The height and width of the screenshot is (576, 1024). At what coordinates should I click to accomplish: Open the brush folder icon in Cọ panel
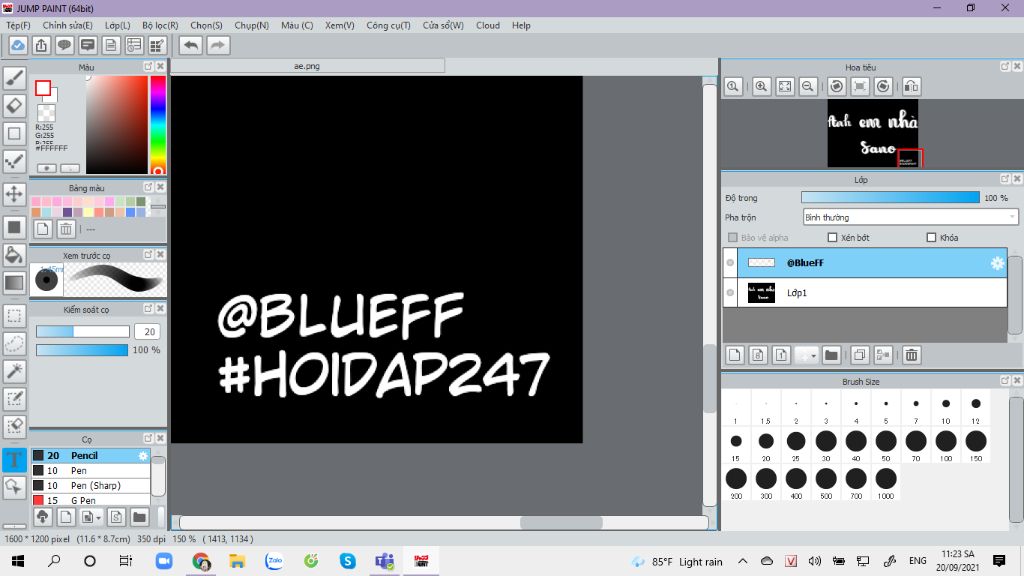coord(139,517)
